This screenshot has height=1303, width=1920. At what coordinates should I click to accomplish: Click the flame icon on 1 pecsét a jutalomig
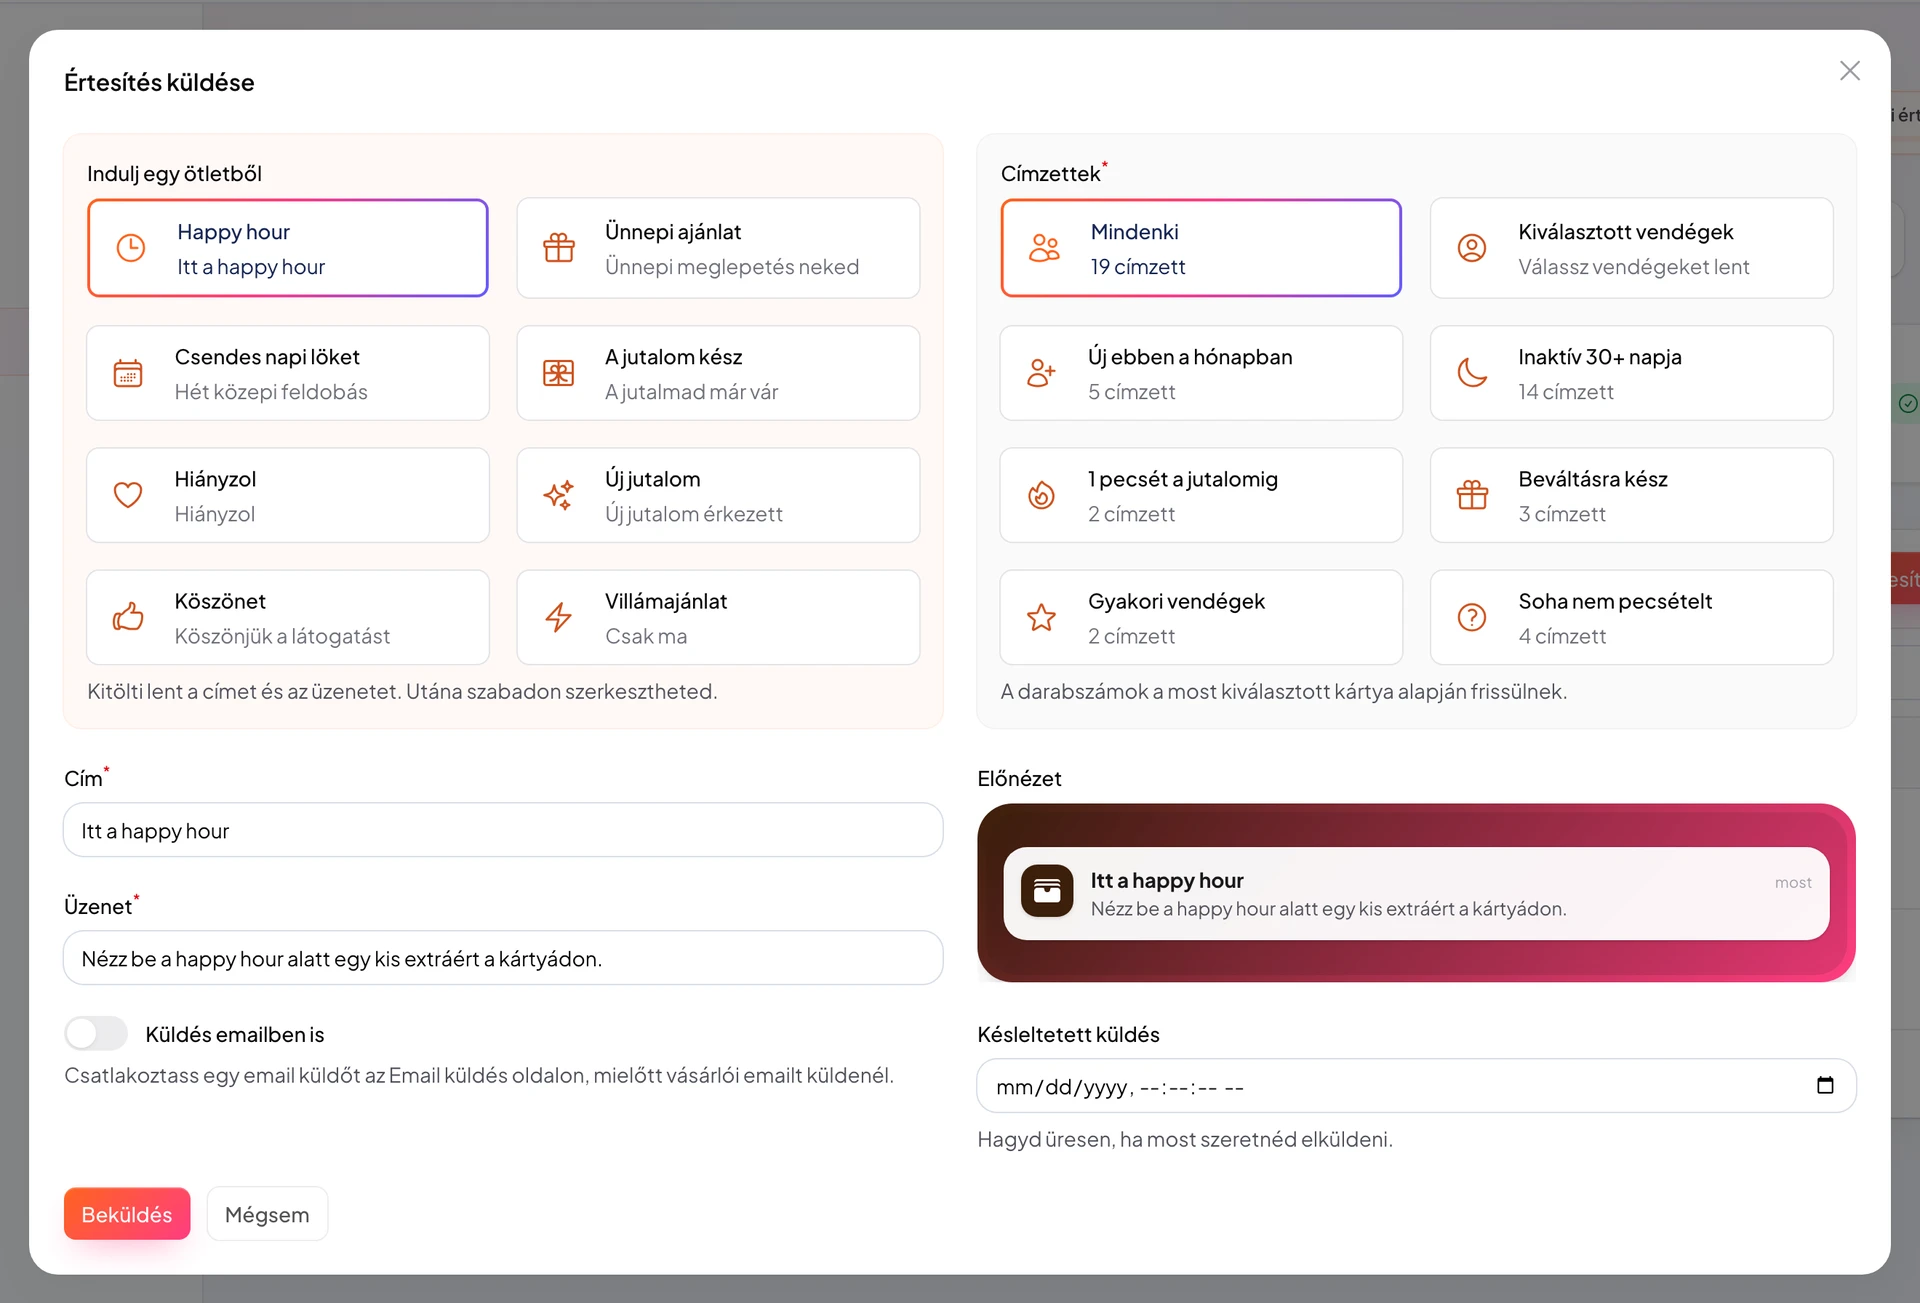click(x=1042, y=495)
